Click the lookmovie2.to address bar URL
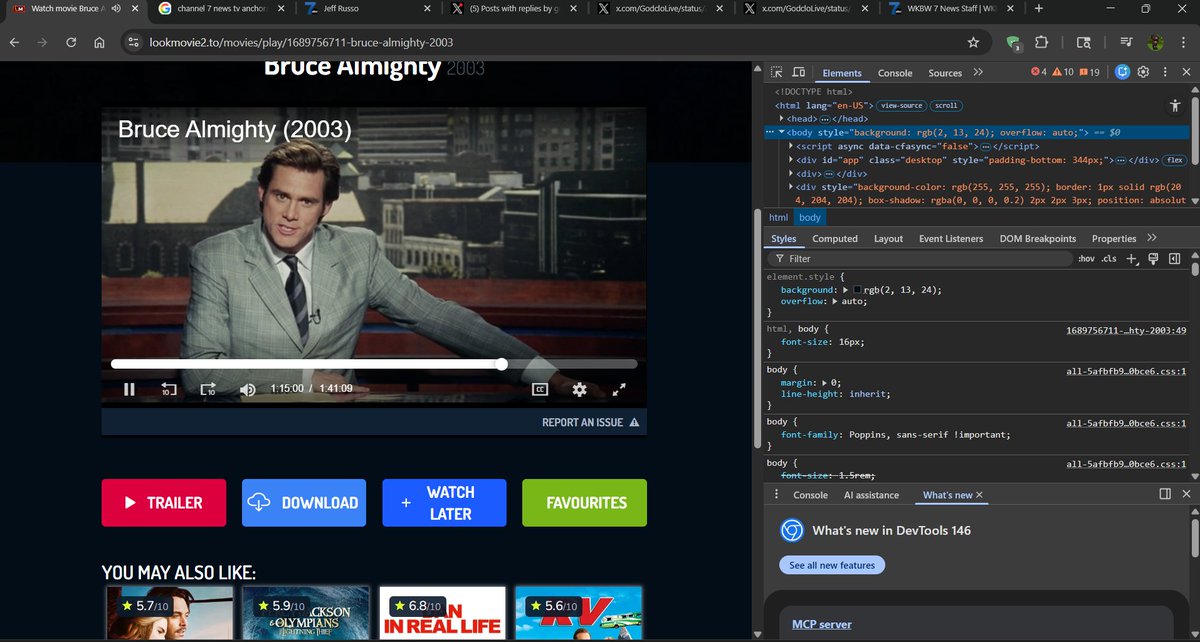The height and width of the screenshot is (642, 1200). pos(301,44)
